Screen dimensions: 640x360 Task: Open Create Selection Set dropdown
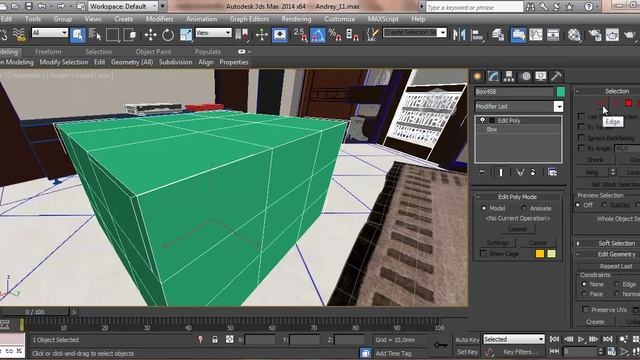coord(415,33)
